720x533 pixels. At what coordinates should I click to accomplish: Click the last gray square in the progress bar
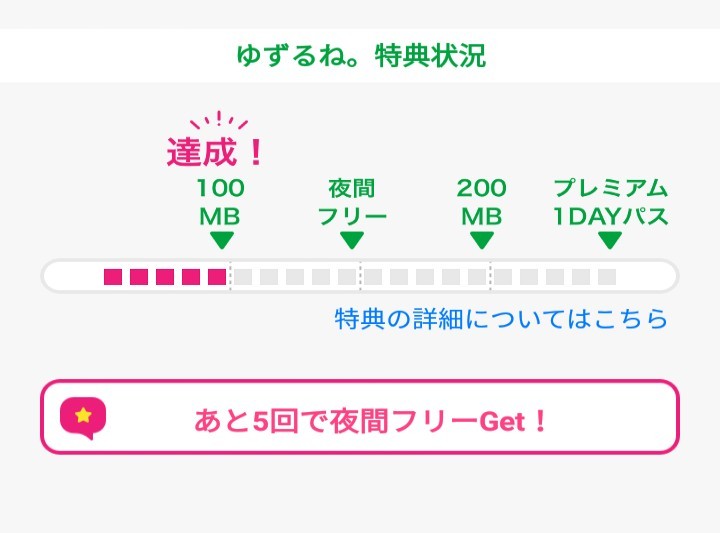(607, 276)
